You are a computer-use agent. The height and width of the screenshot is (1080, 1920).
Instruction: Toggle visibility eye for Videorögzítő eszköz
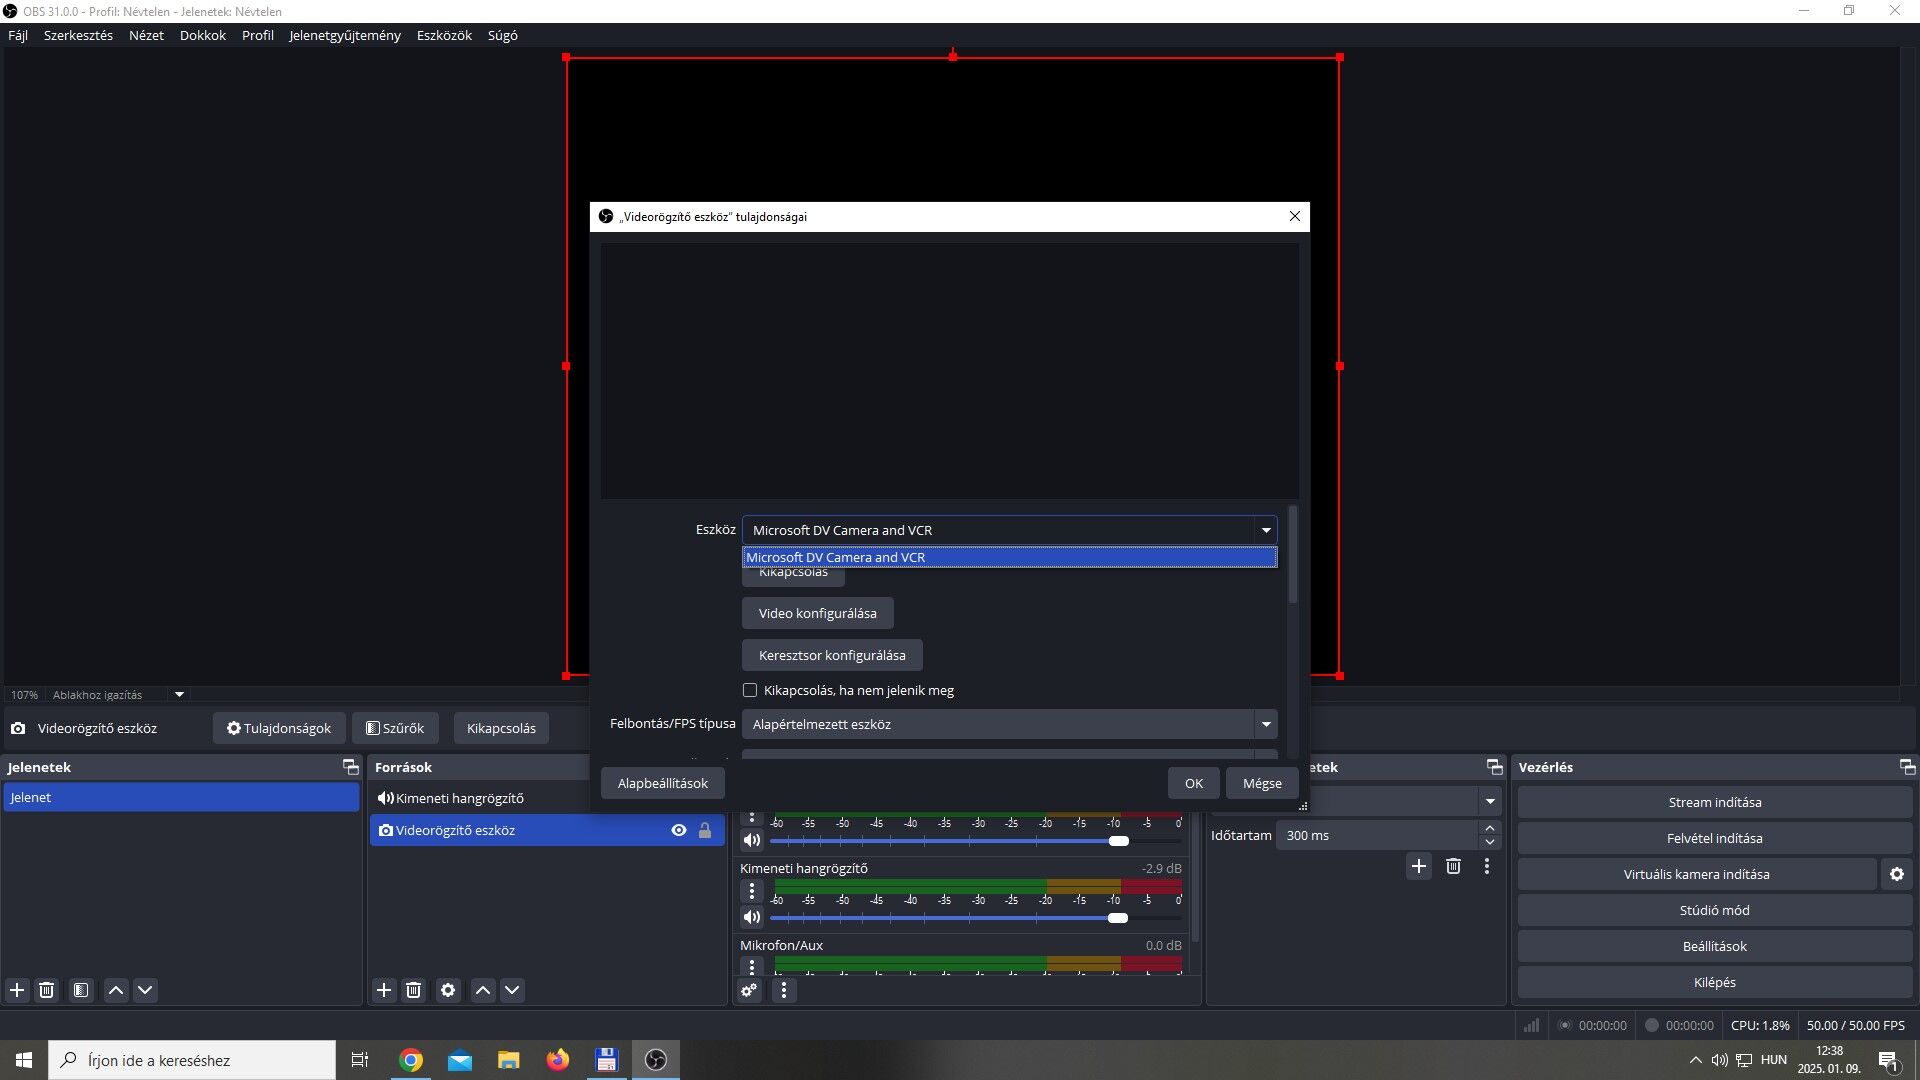pyautogui.click(x=679, y=830)
